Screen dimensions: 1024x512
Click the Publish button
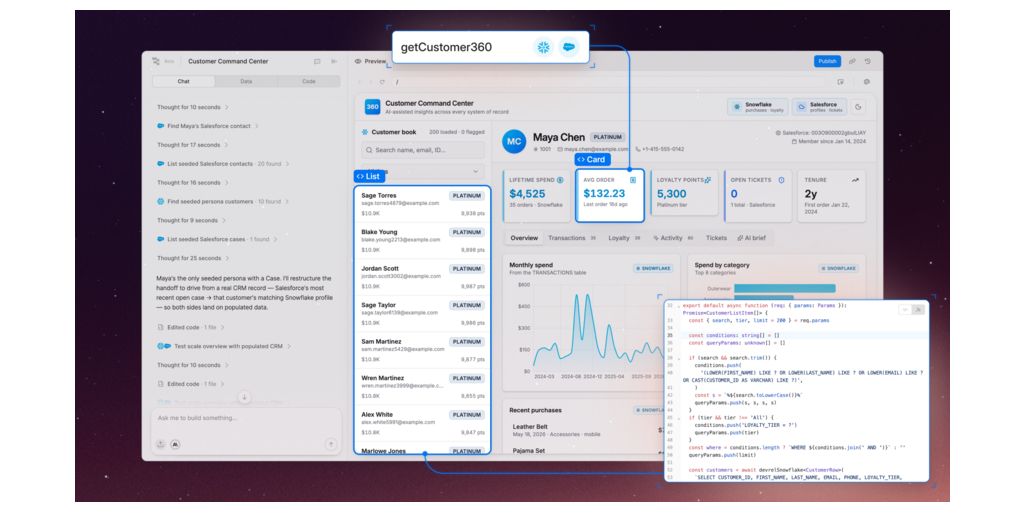(x=827, y=61)
